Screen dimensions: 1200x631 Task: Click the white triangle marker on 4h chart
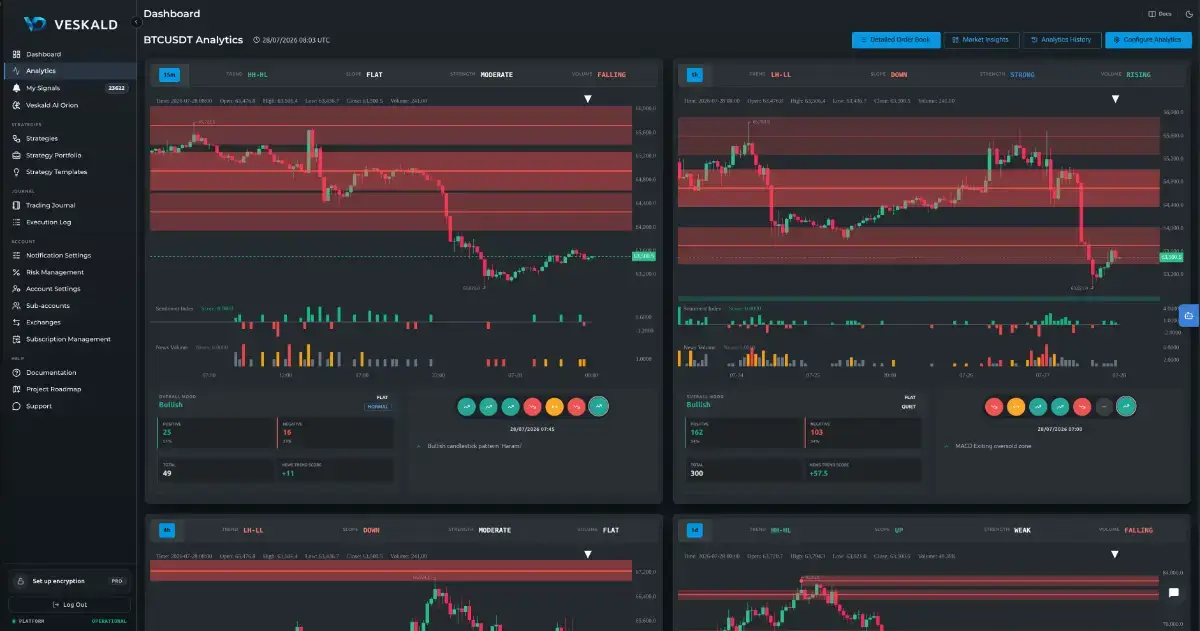(588, 554)
